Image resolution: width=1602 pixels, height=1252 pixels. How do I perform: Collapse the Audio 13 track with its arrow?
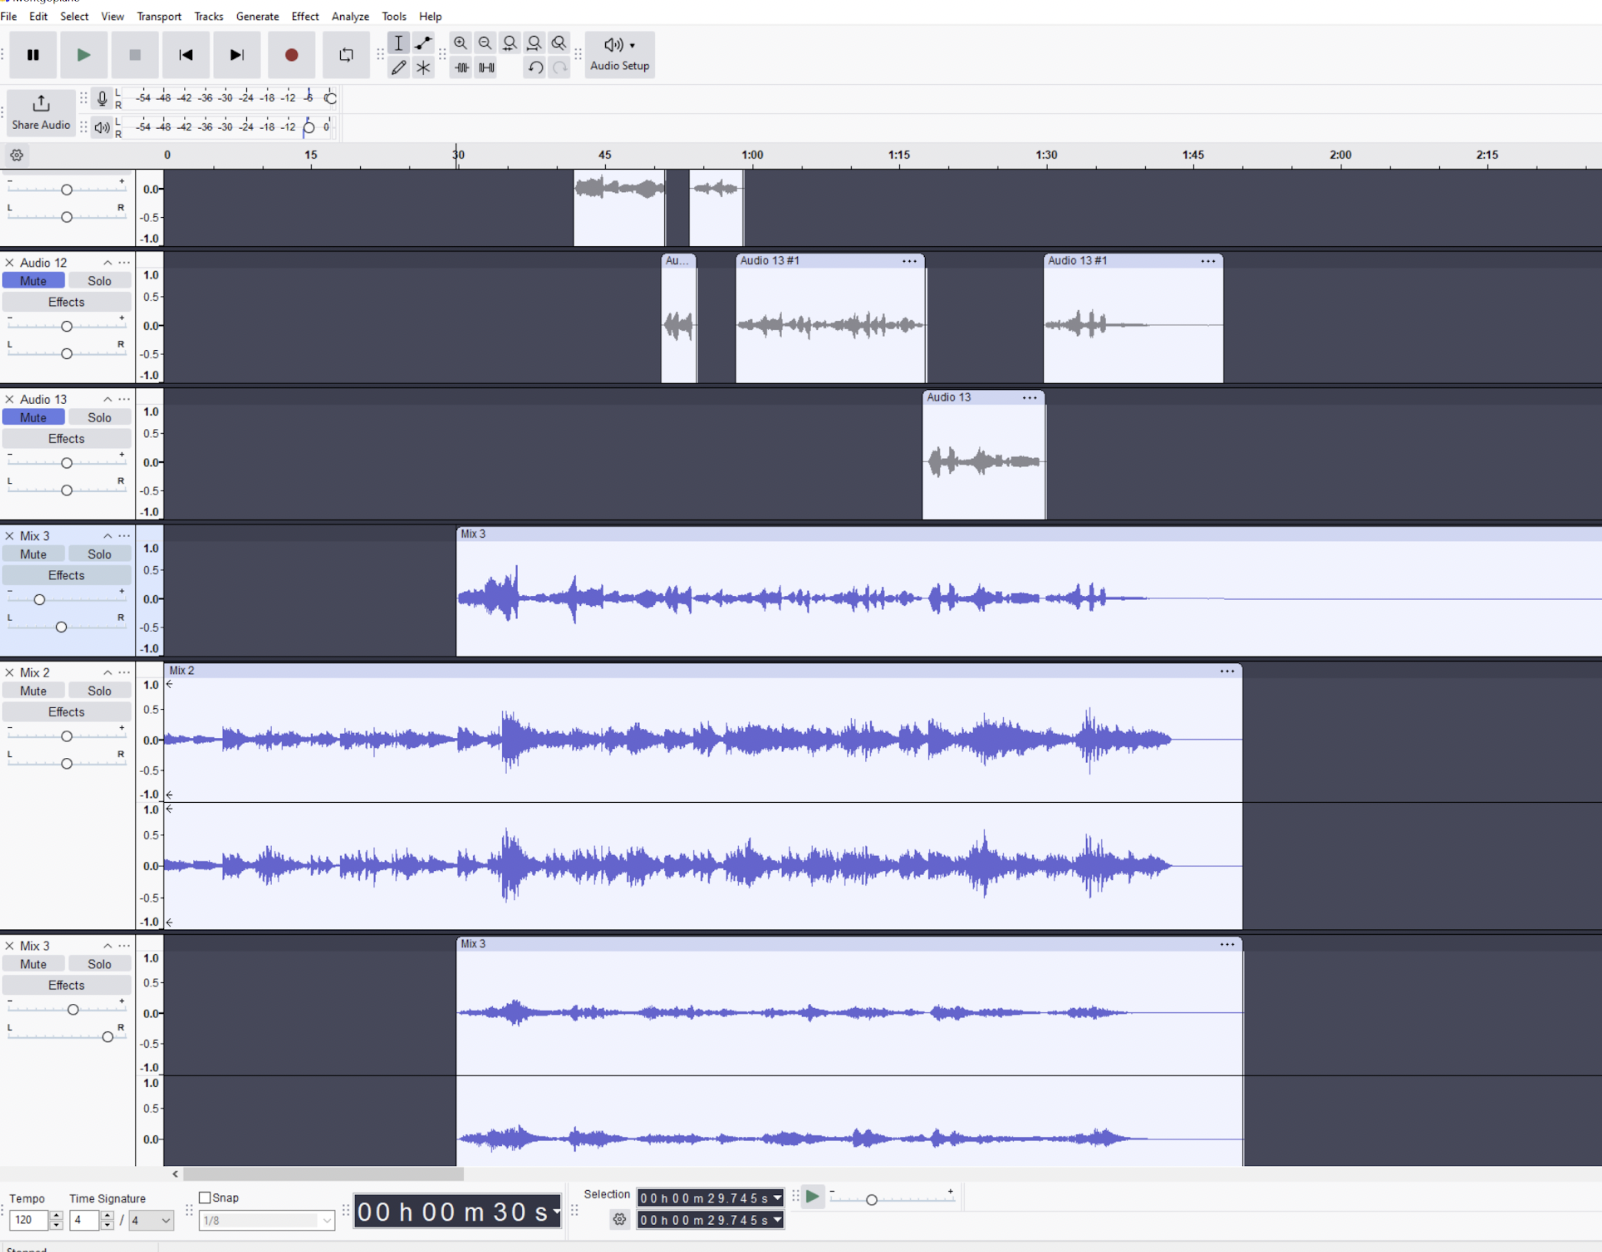(108, 400)
